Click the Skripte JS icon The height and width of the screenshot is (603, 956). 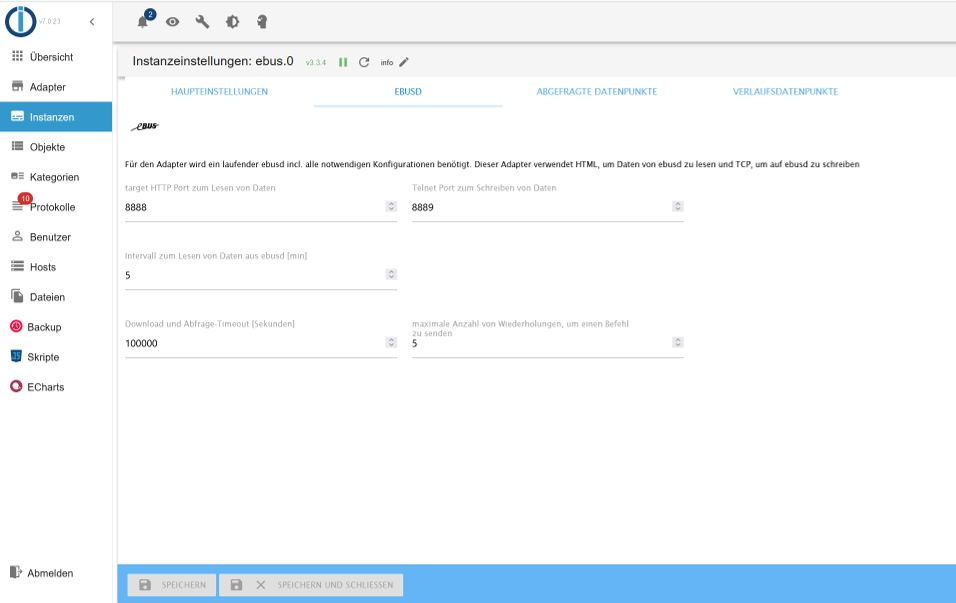coord(16,356)
